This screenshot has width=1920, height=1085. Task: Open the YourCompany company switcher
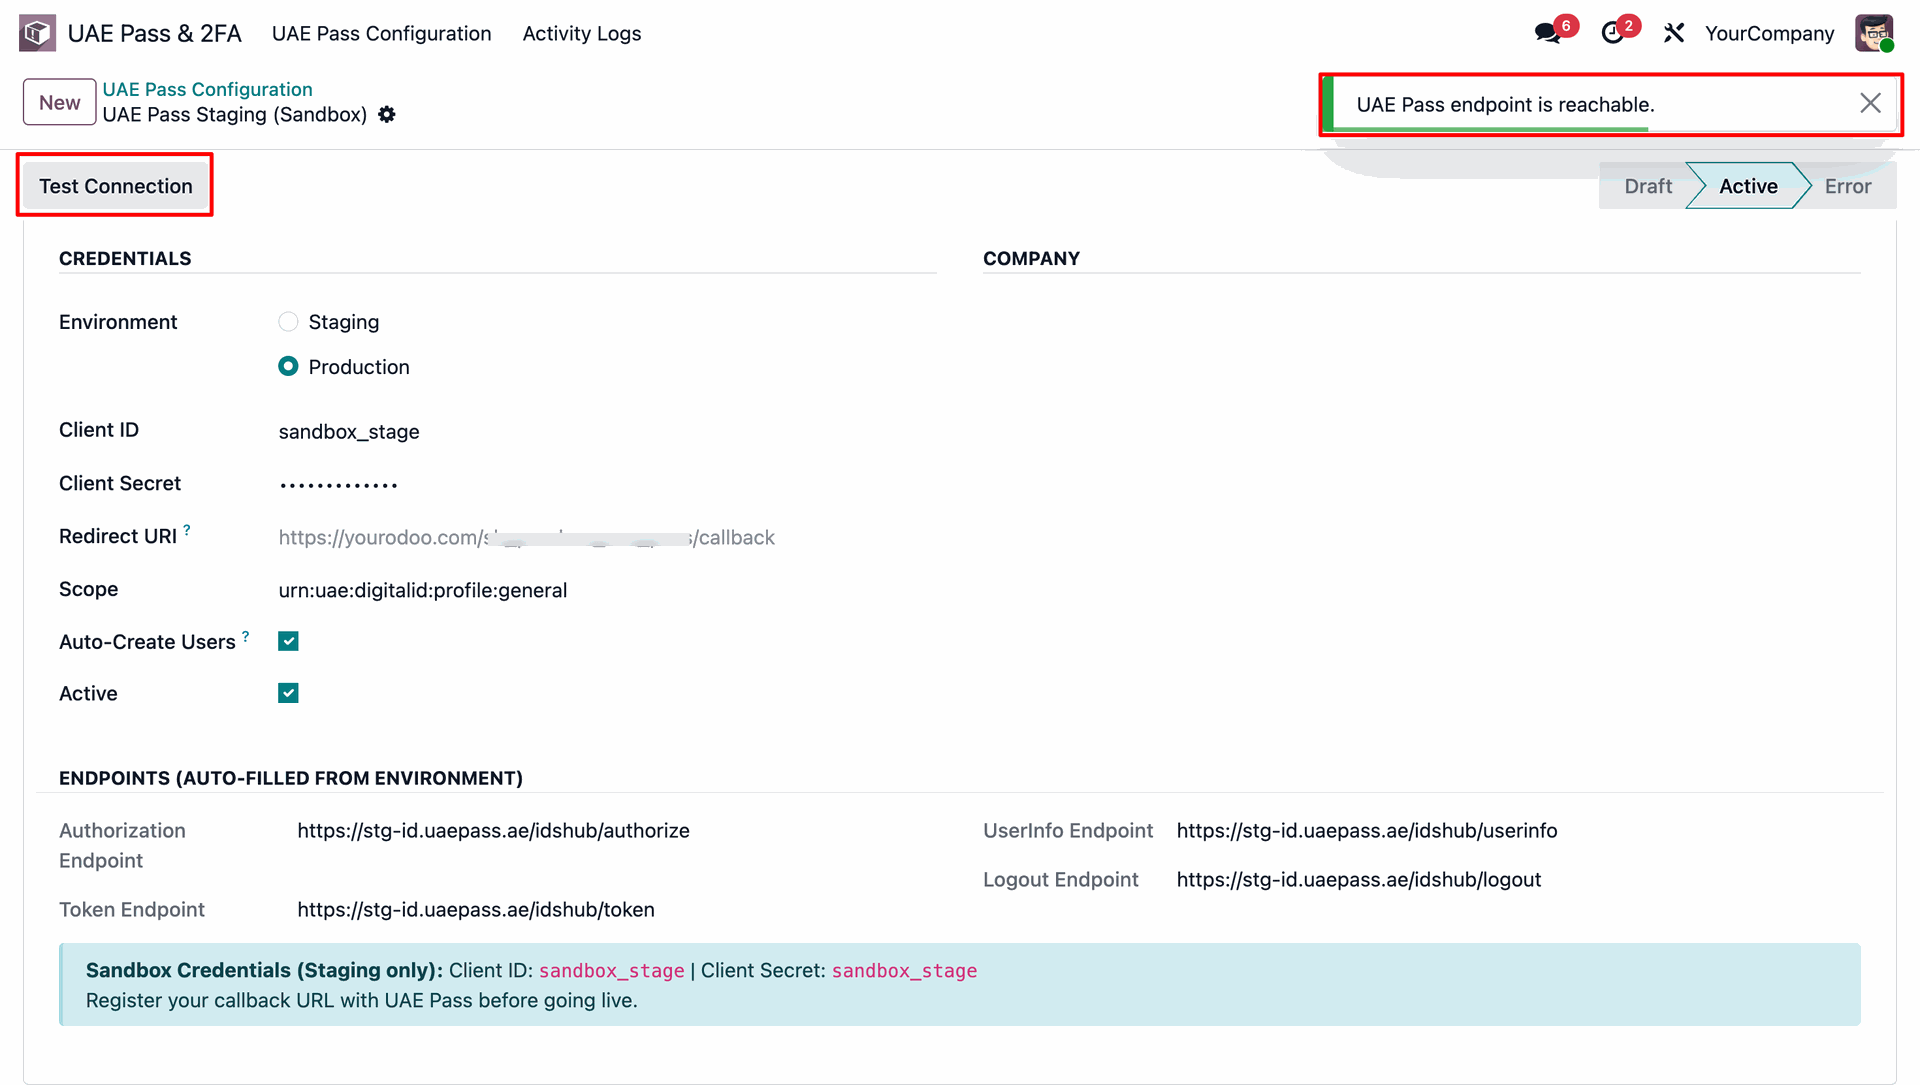pos(1769,33)
